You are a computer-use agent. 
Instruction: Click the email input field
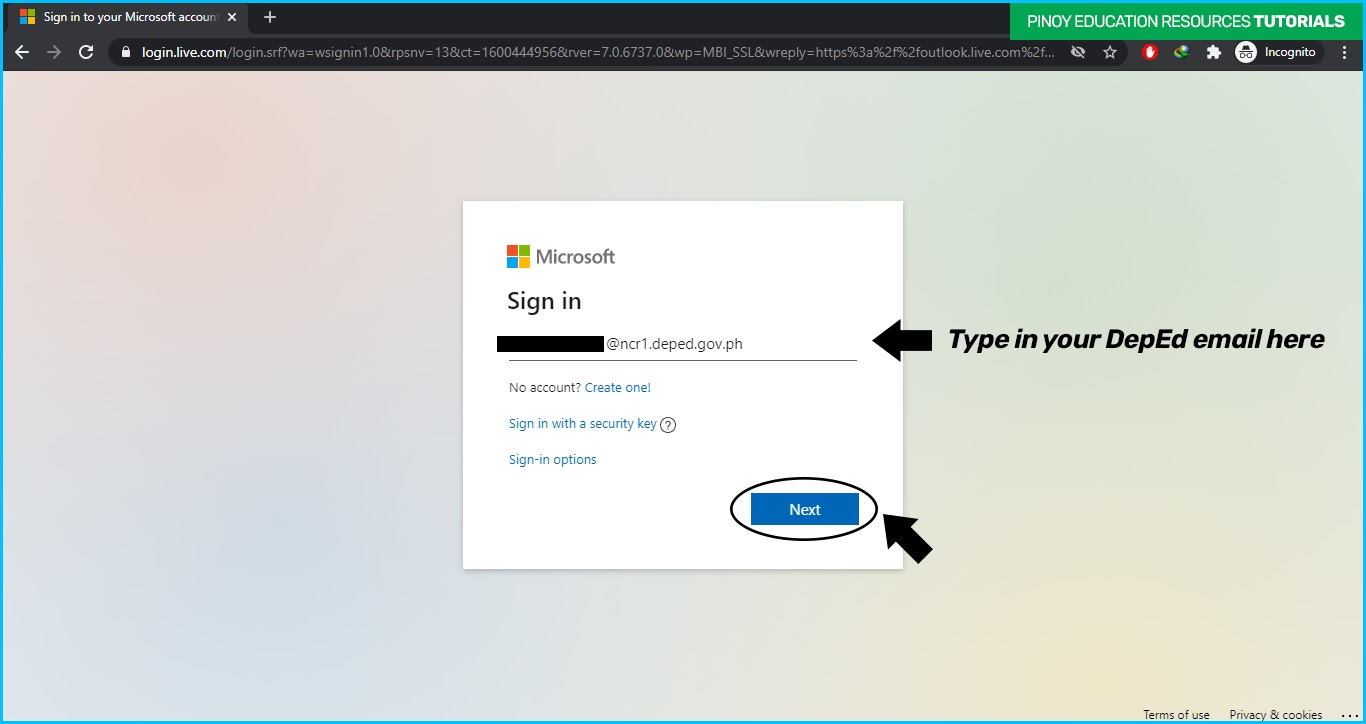coord(683,344)
